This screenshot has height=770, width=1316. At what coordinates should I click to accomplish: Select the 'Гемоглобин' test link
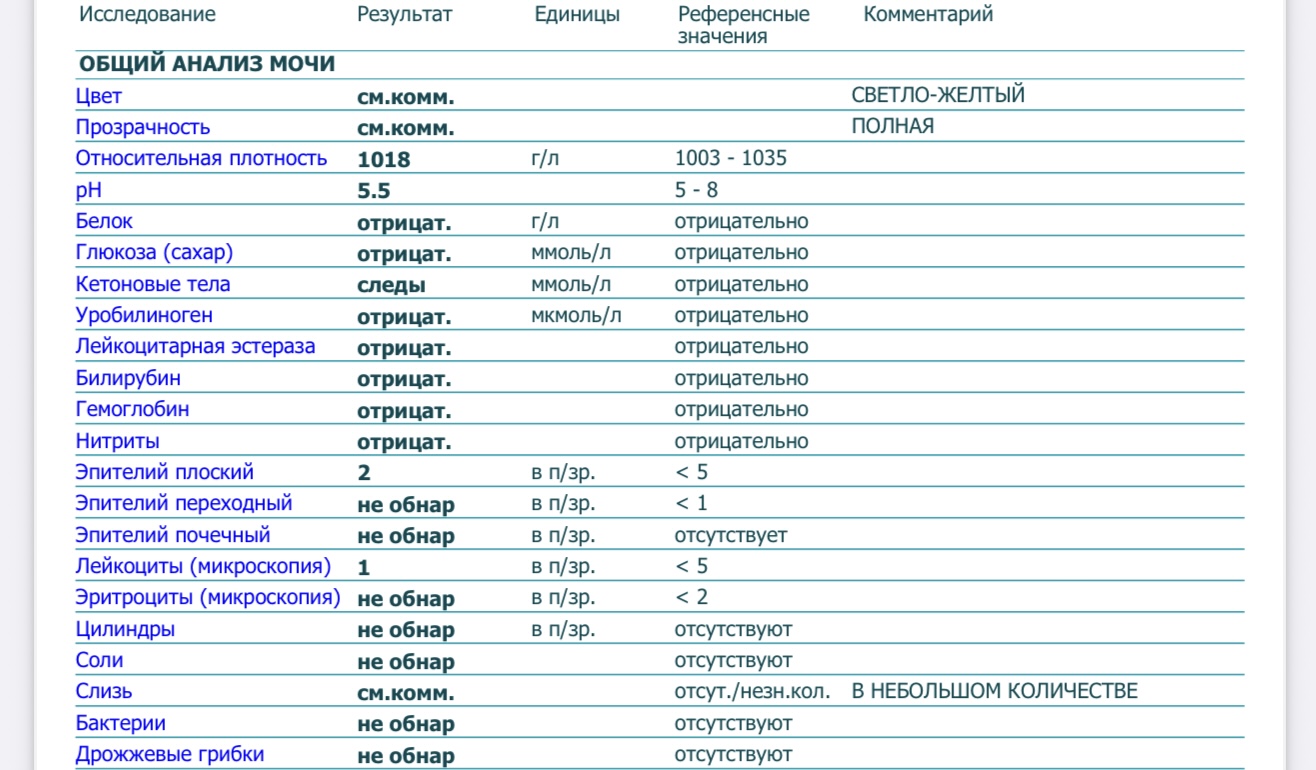click(132, 409)
